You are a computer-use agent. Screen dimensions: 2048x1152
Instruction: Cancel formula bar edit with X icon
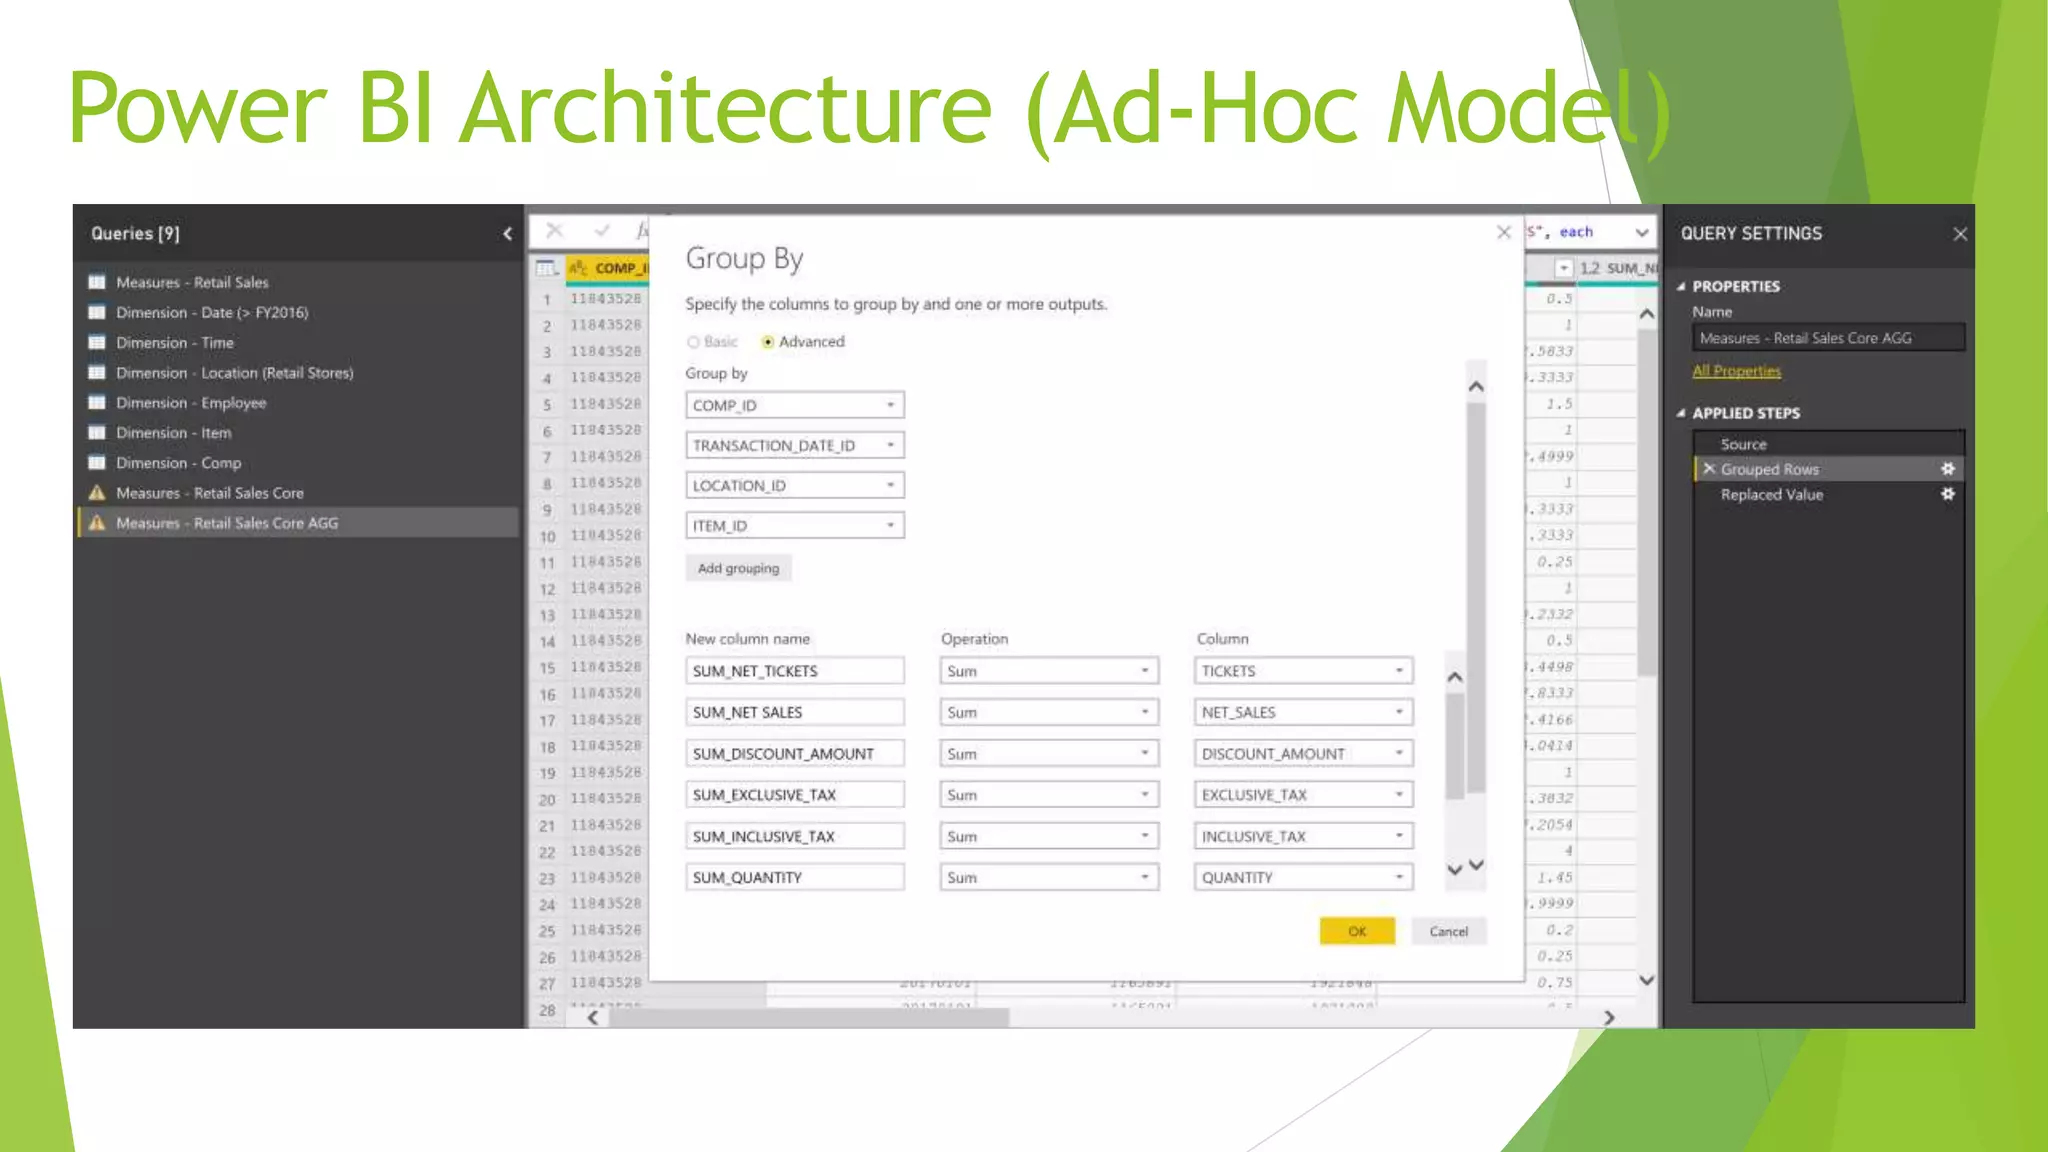coord(555,231)
